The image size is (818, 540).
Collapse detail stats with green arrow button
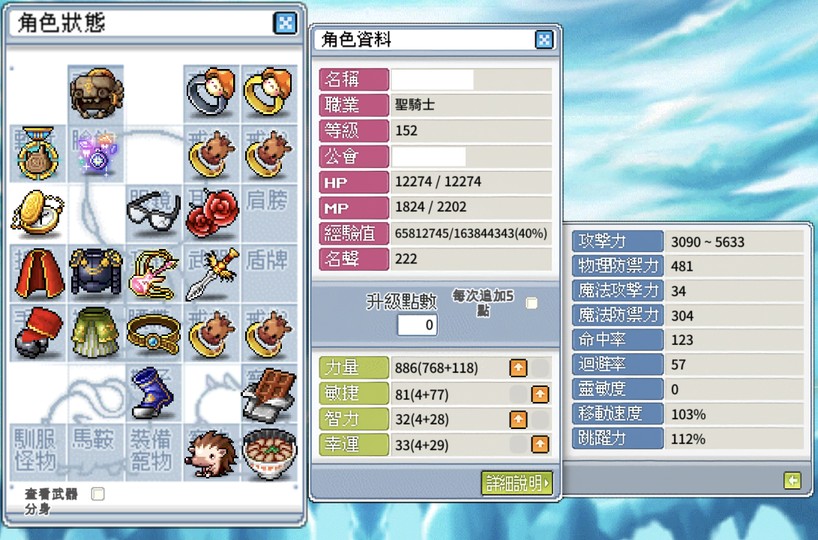pyautogui.click(x=792, y=480)
